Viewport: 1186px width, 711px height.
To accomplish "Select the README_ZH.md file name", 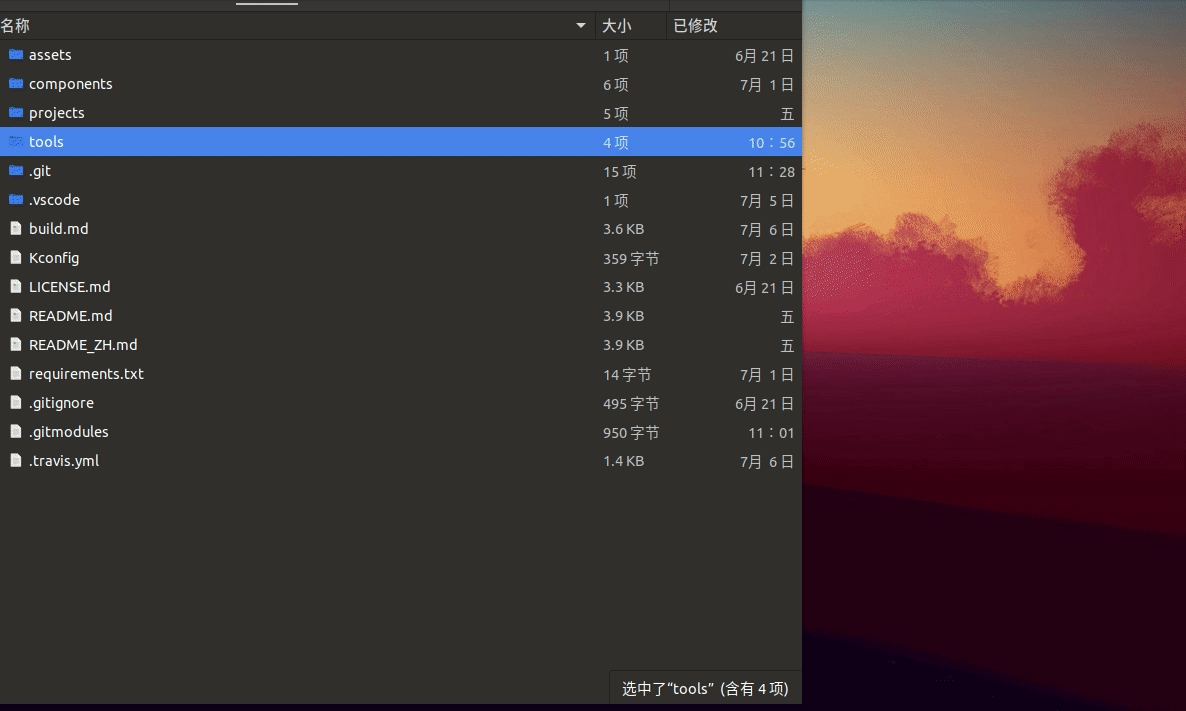I will tap(83, 345).
